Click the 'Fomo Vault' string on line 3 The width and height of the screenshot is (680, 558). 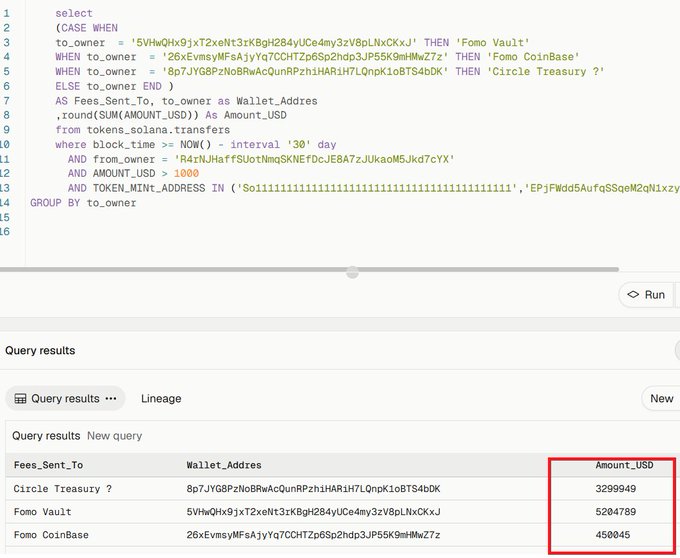[x=492, y=42]
